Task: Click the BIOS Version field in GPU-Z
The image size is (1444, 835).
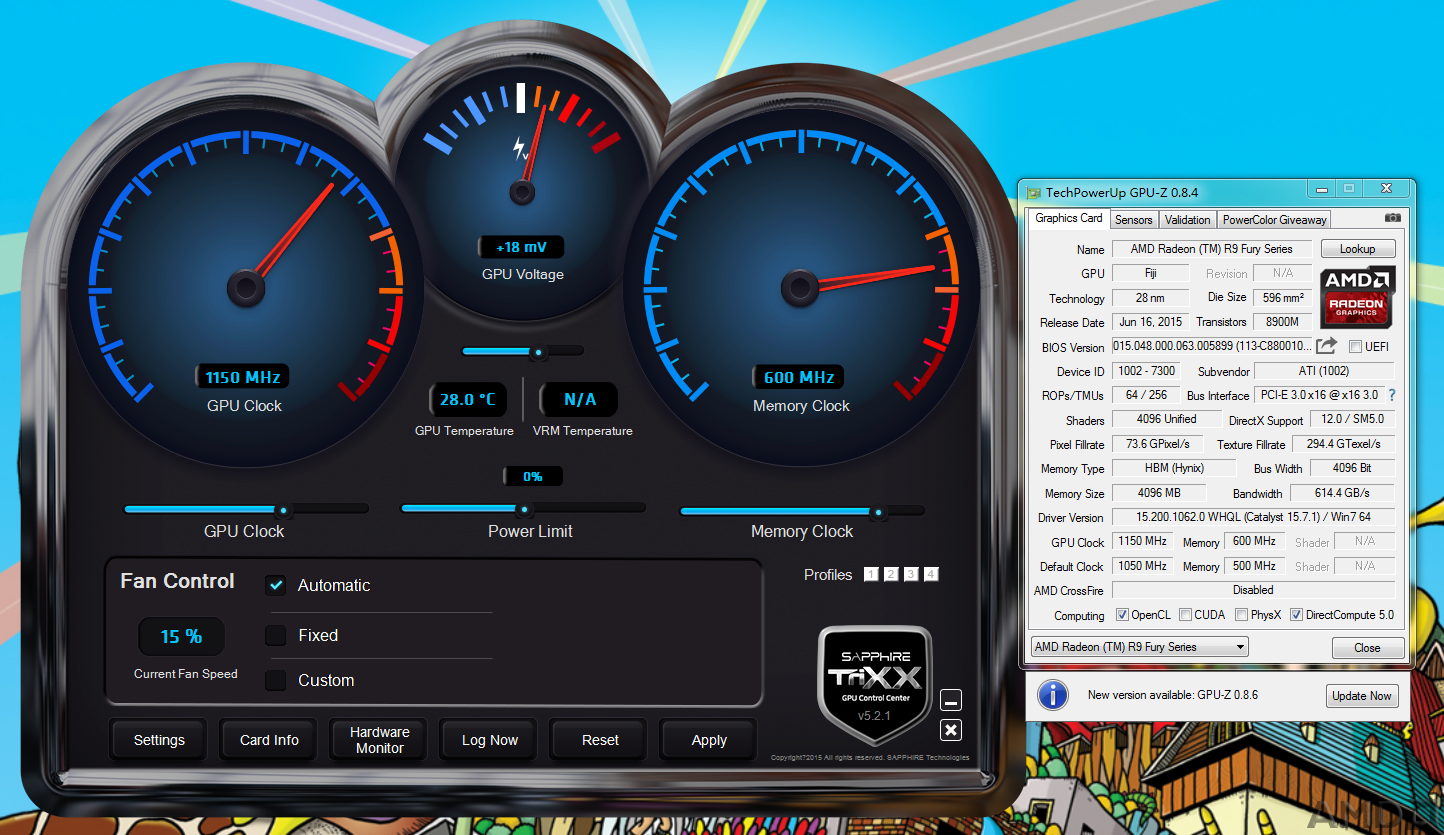Action: [1211, 346]
